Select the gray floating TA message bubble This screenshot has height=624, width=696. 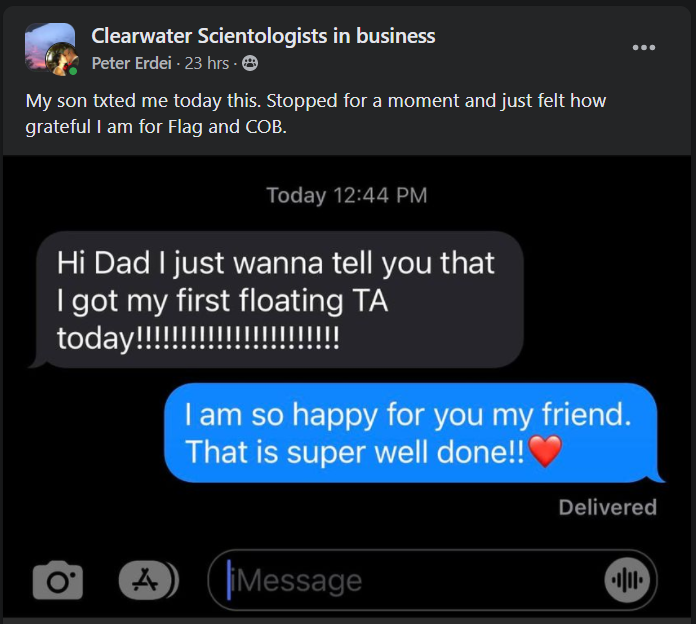[275, 299]
